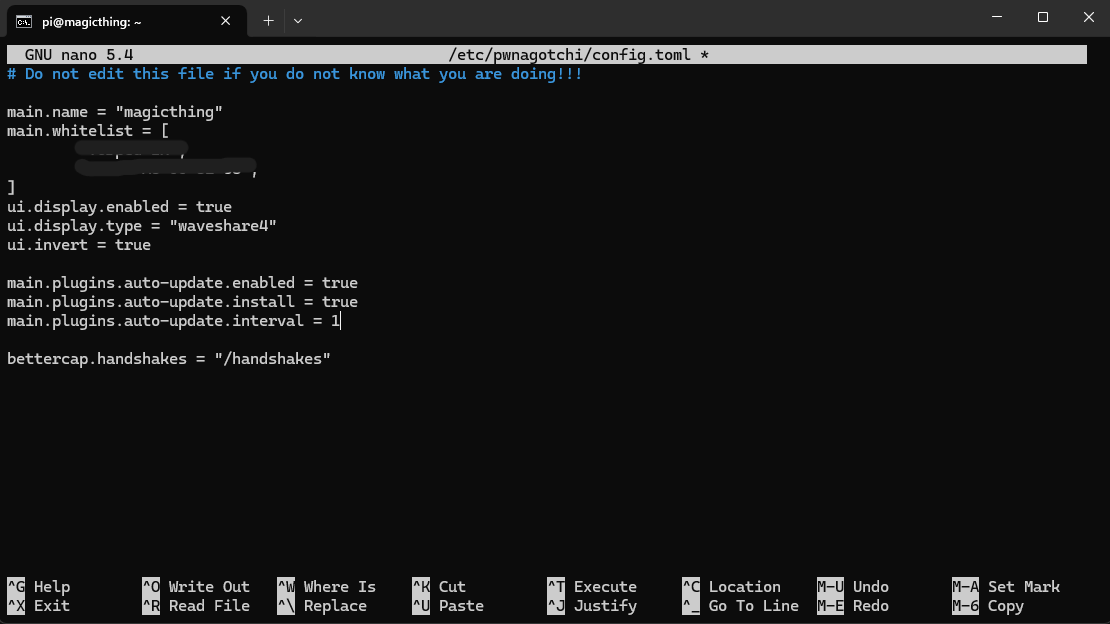Click the ^R Read File shortcut

click(196, 606)
